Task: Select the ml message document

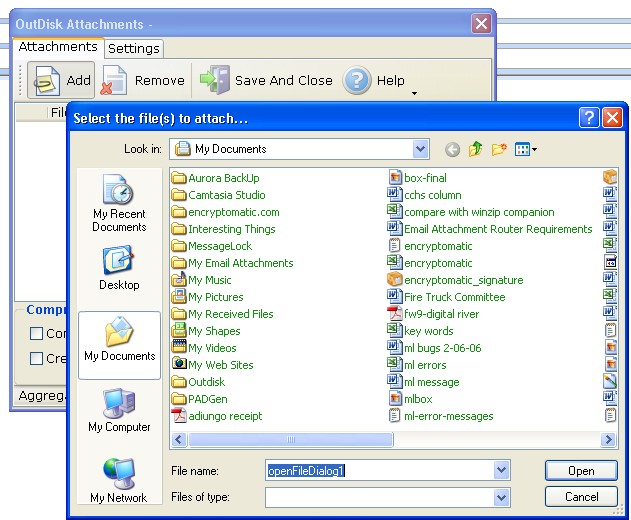Action: click(x=423, y=382)
